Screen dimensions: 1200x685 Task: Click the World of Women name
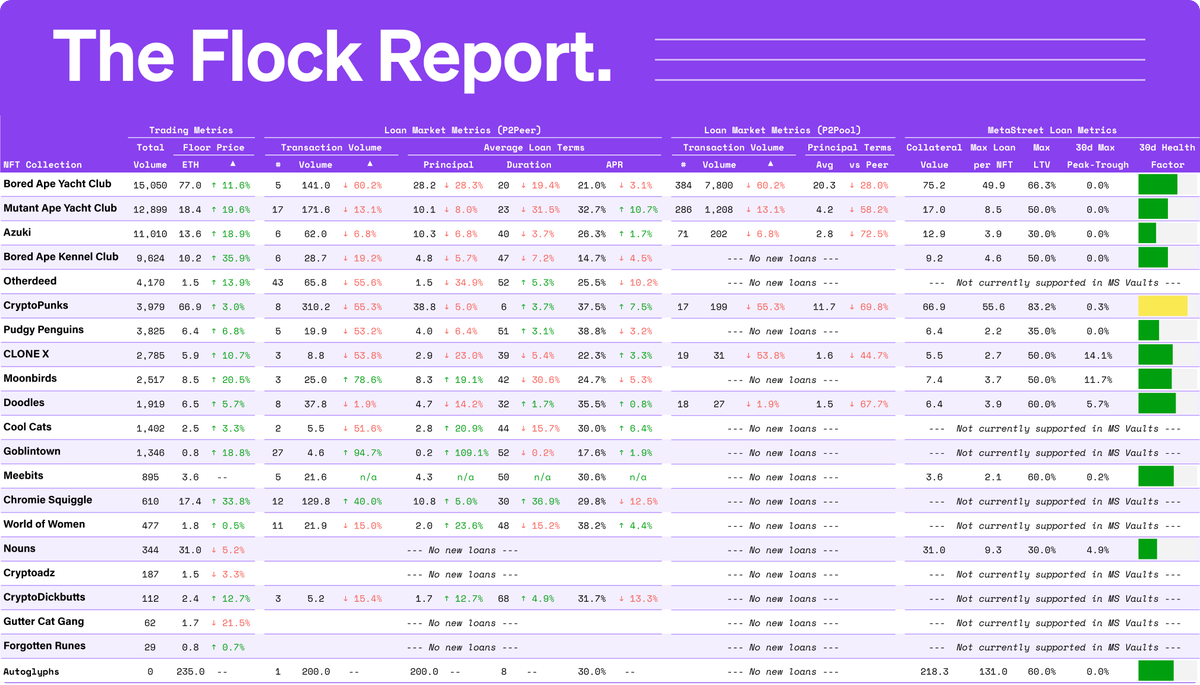(x=44, y=524)
